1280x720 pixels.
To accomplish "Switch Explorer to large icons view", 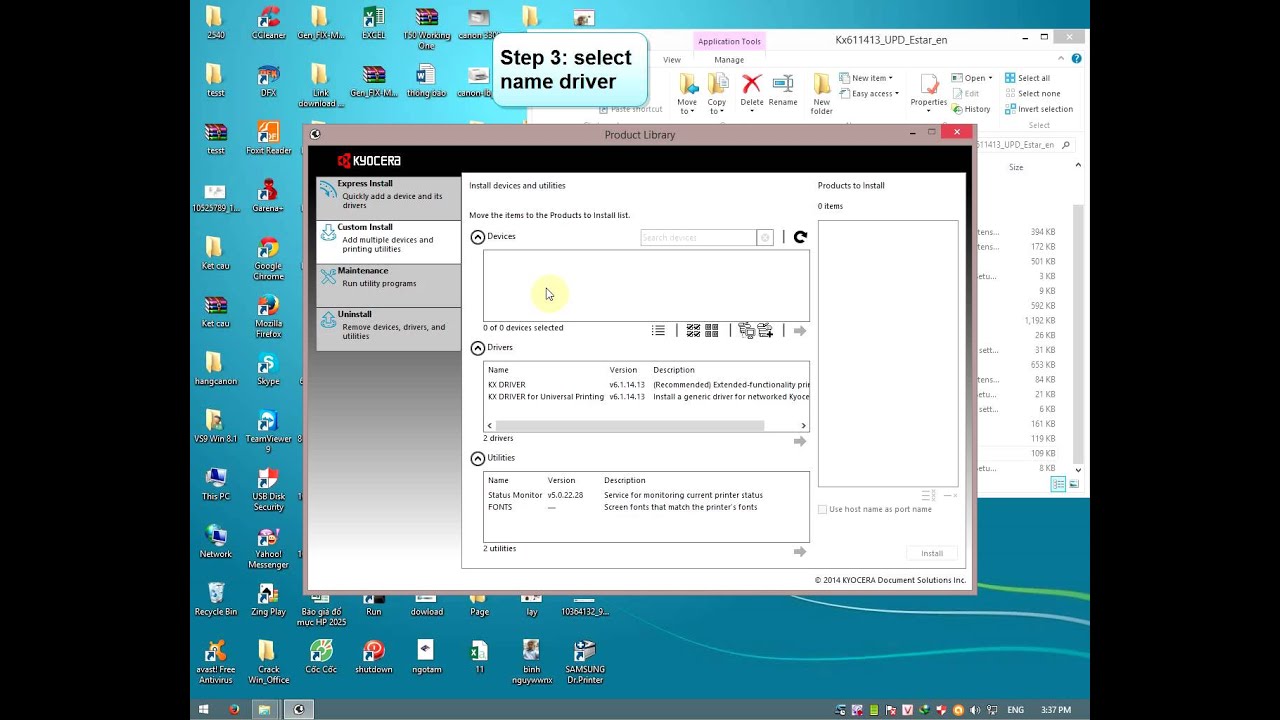I will tap(1073, 484).
